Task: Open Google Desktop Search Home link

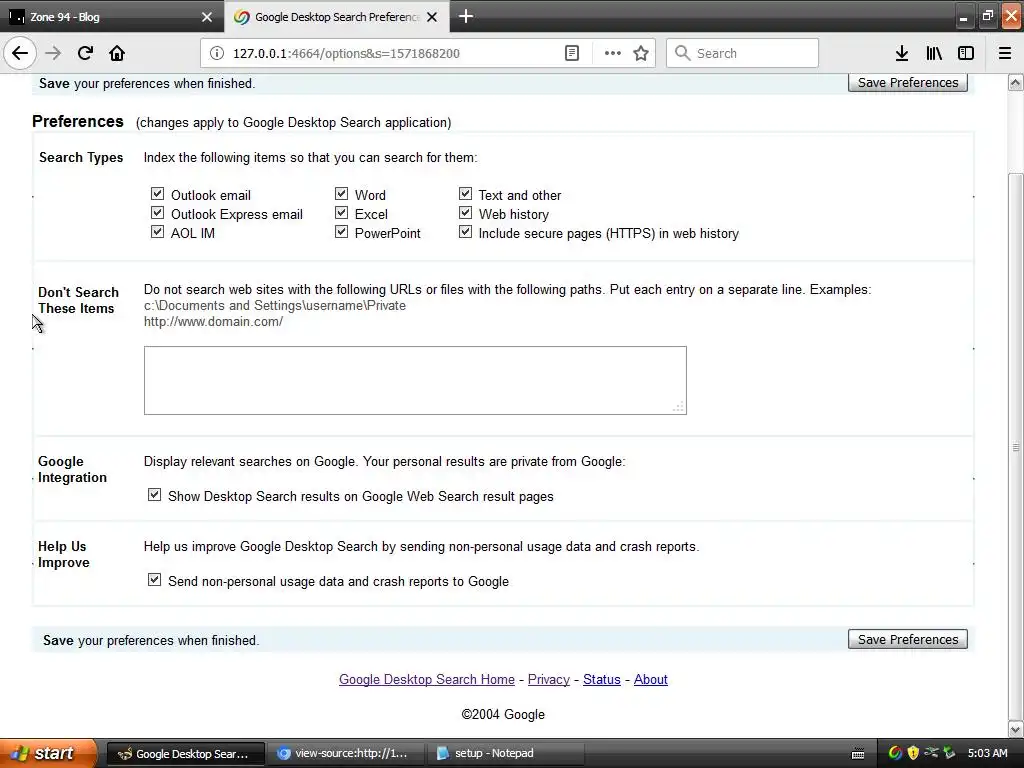Action: click(426, 679)
